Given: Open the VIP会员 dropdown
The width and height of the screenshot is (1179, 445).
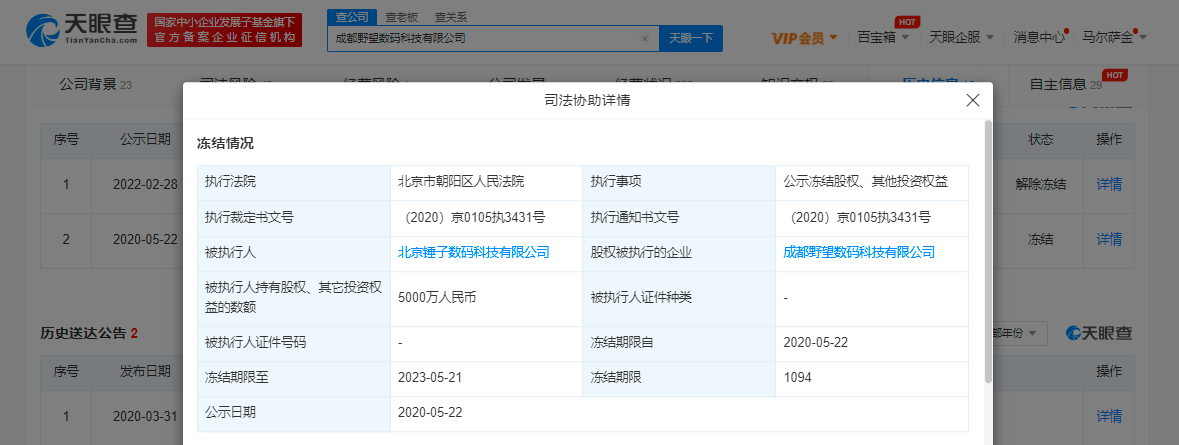Looking at the screenshot, I should pyautogui.click(x=804, y=38).
